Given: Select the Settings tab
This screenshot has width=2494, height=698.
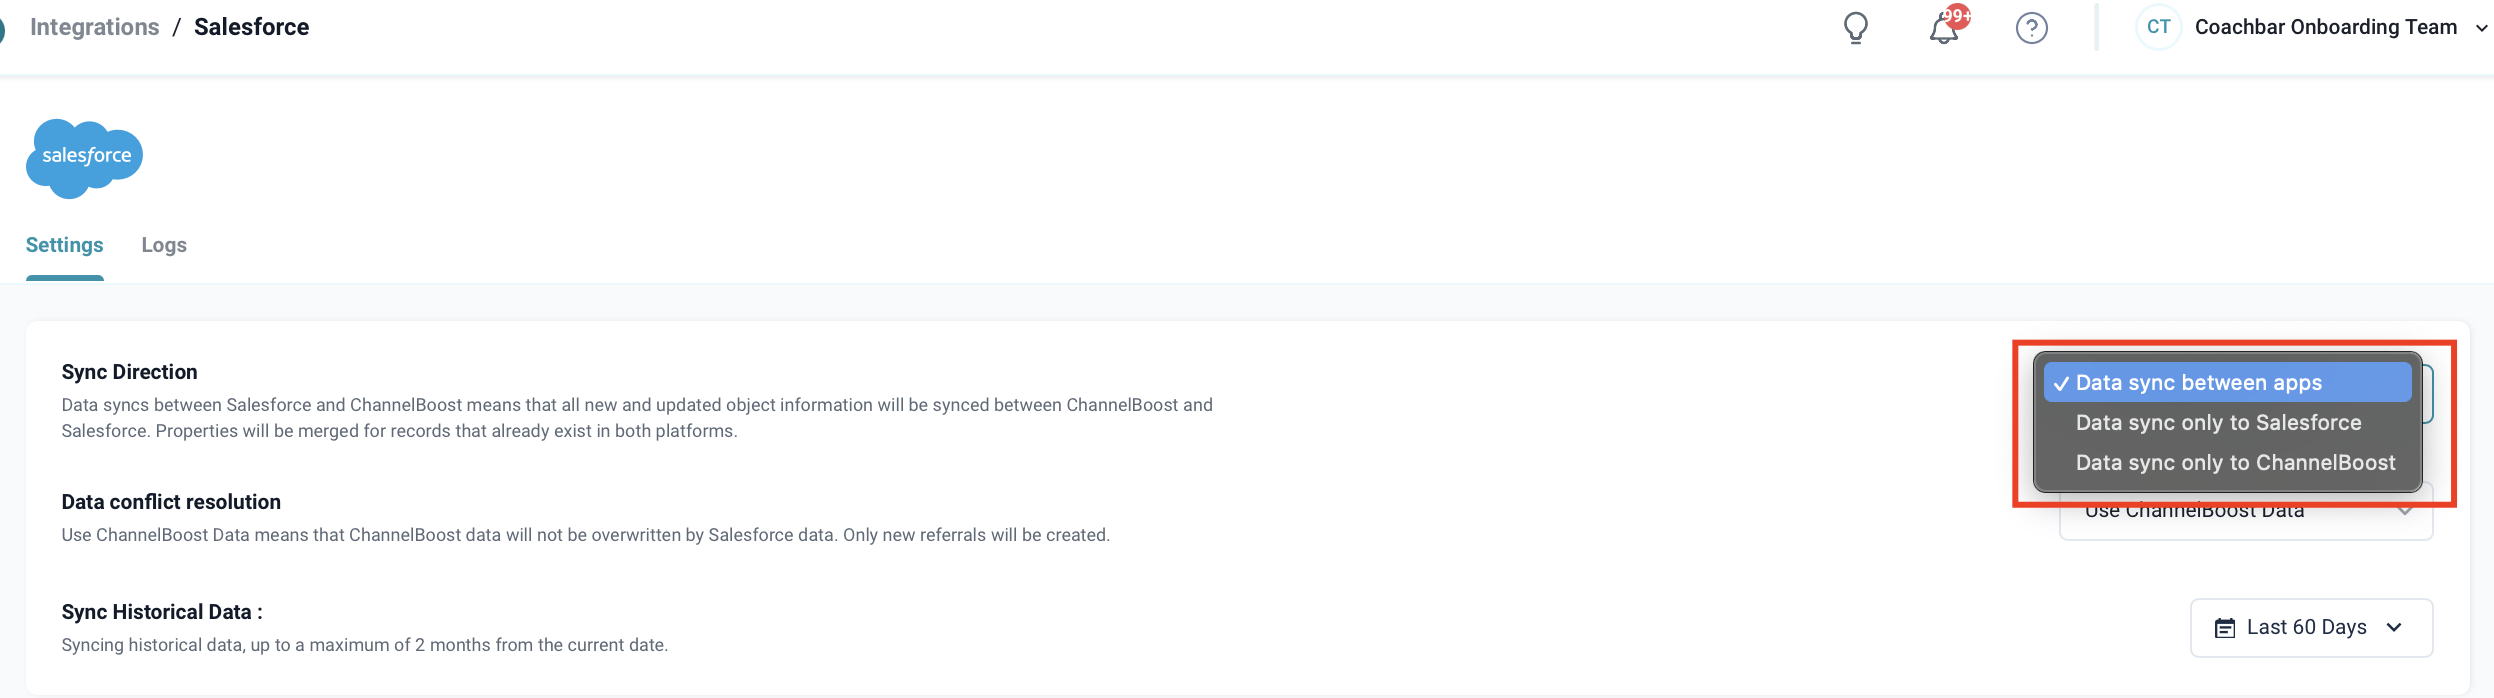Looking at the screenshot, I should 64,245.
